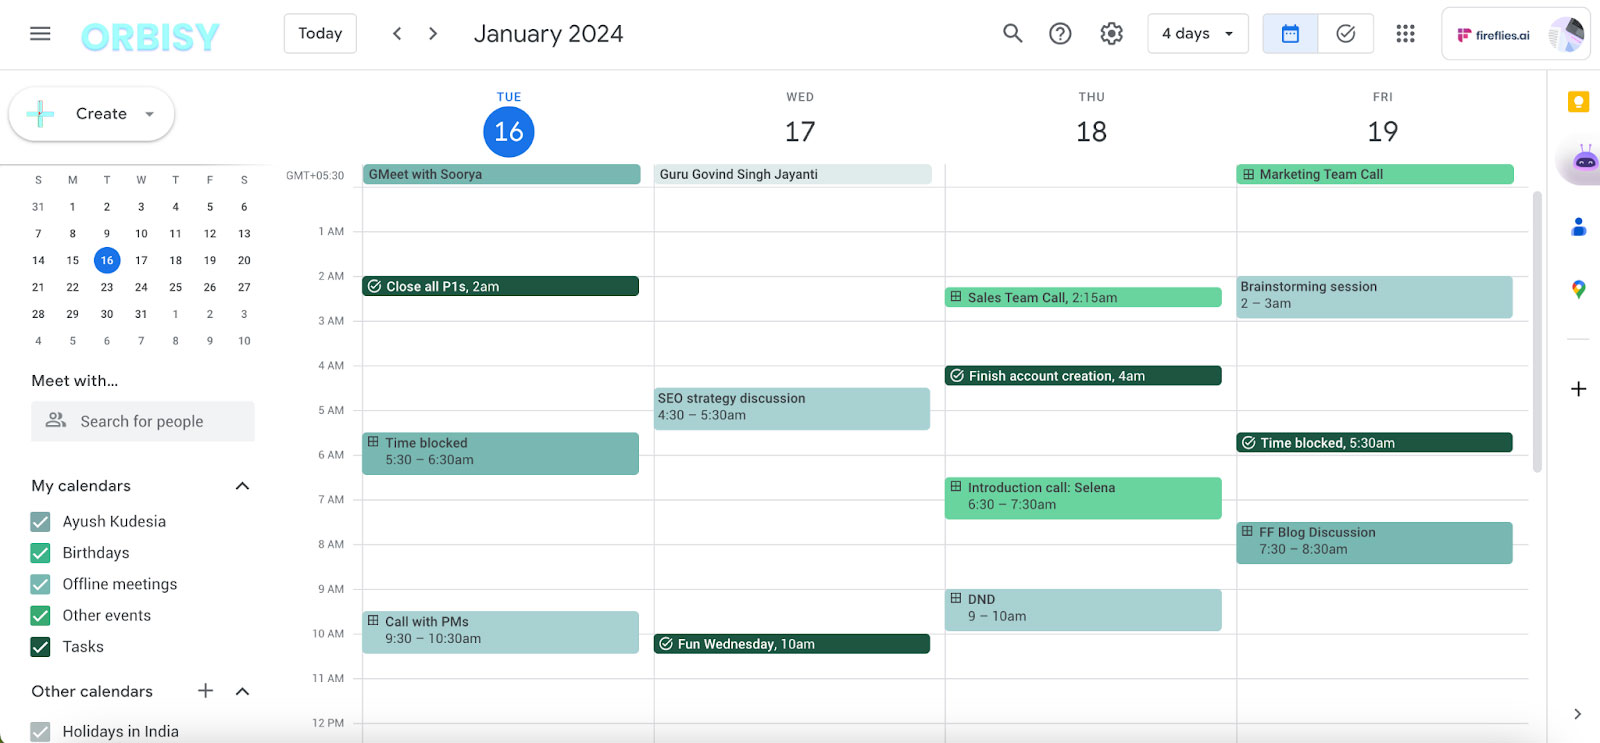Toggle Other events calendar checkbox

click(40, 616)
